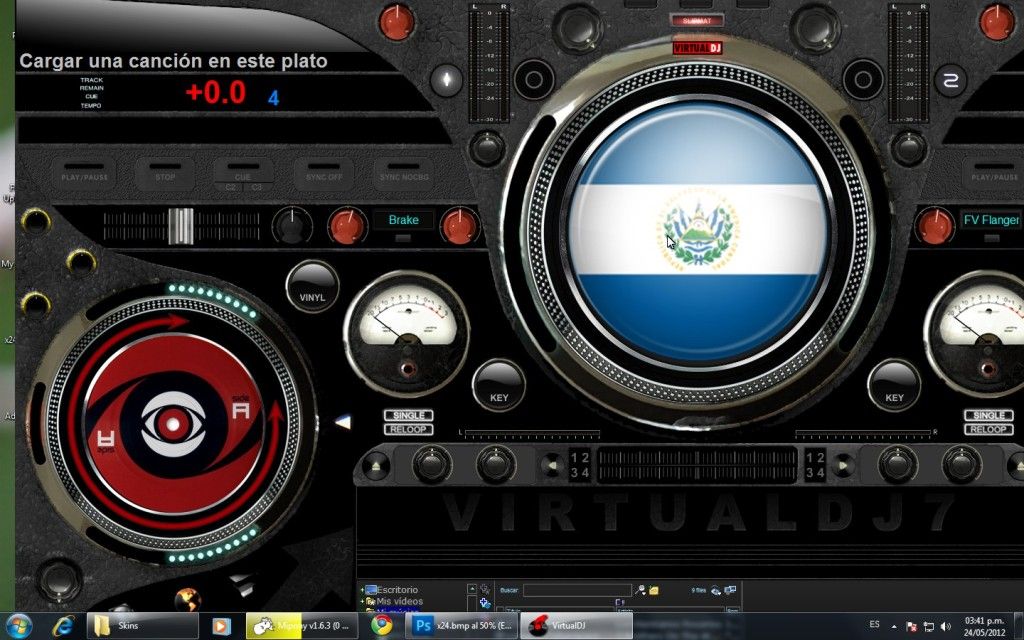Click the PLAY/PAUSE button on left deck
The image size is (1024, 640).
tap(84, 174)
